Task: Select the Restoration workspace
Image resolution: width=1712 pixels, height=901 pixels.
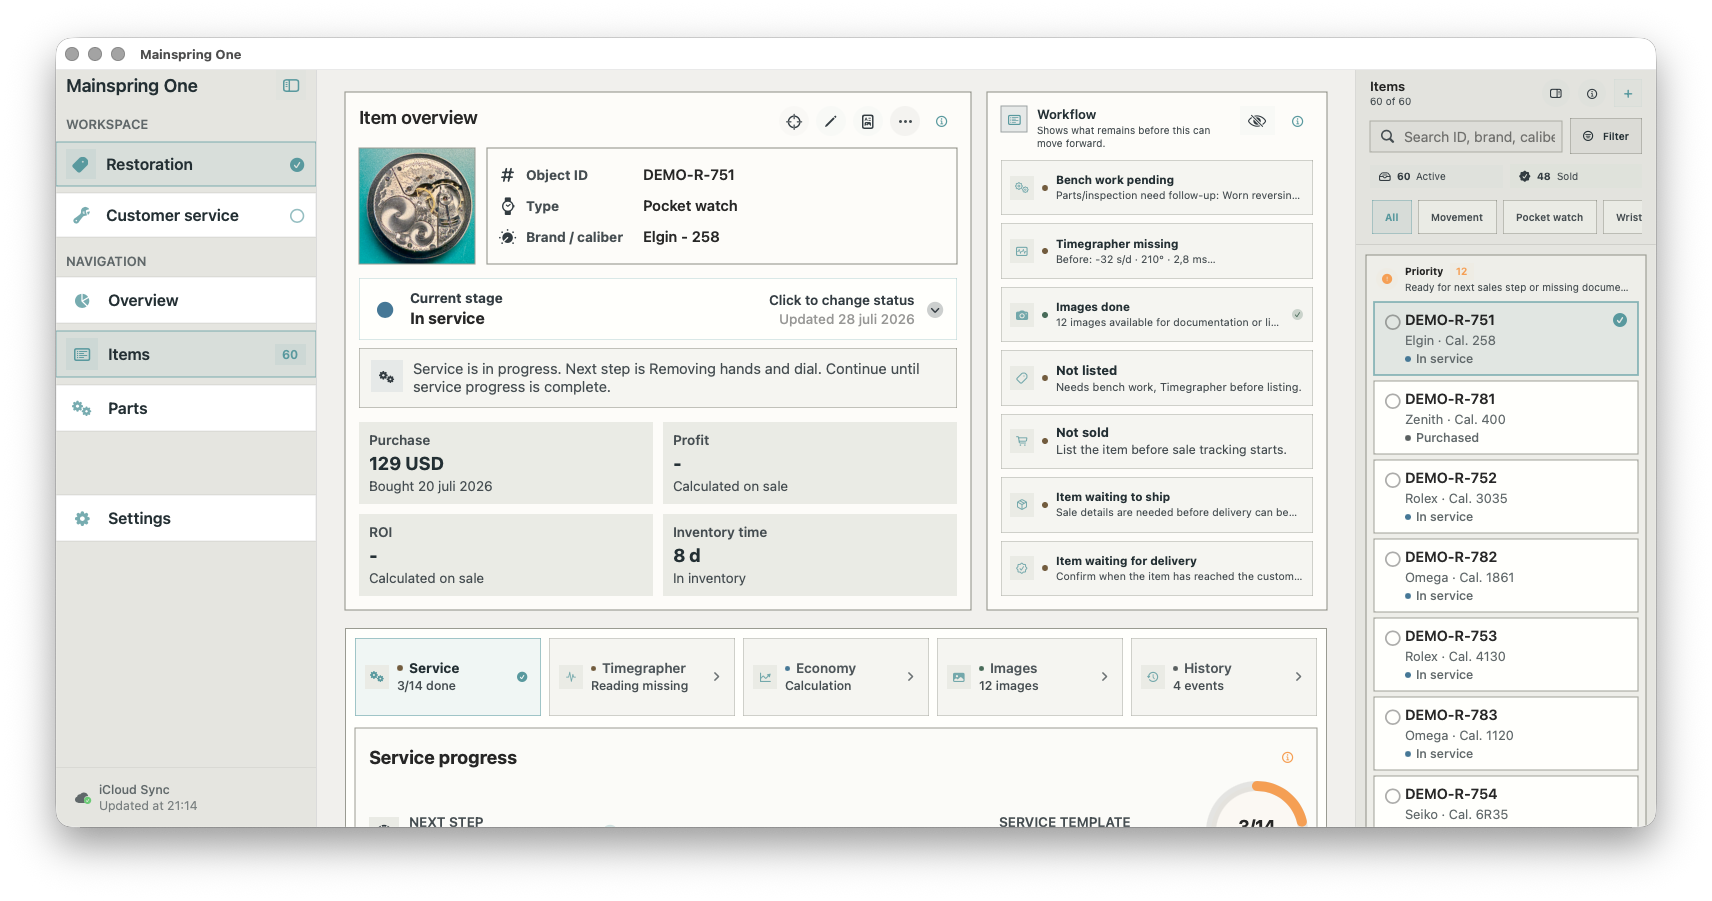Action: click(x=186, y=165)
